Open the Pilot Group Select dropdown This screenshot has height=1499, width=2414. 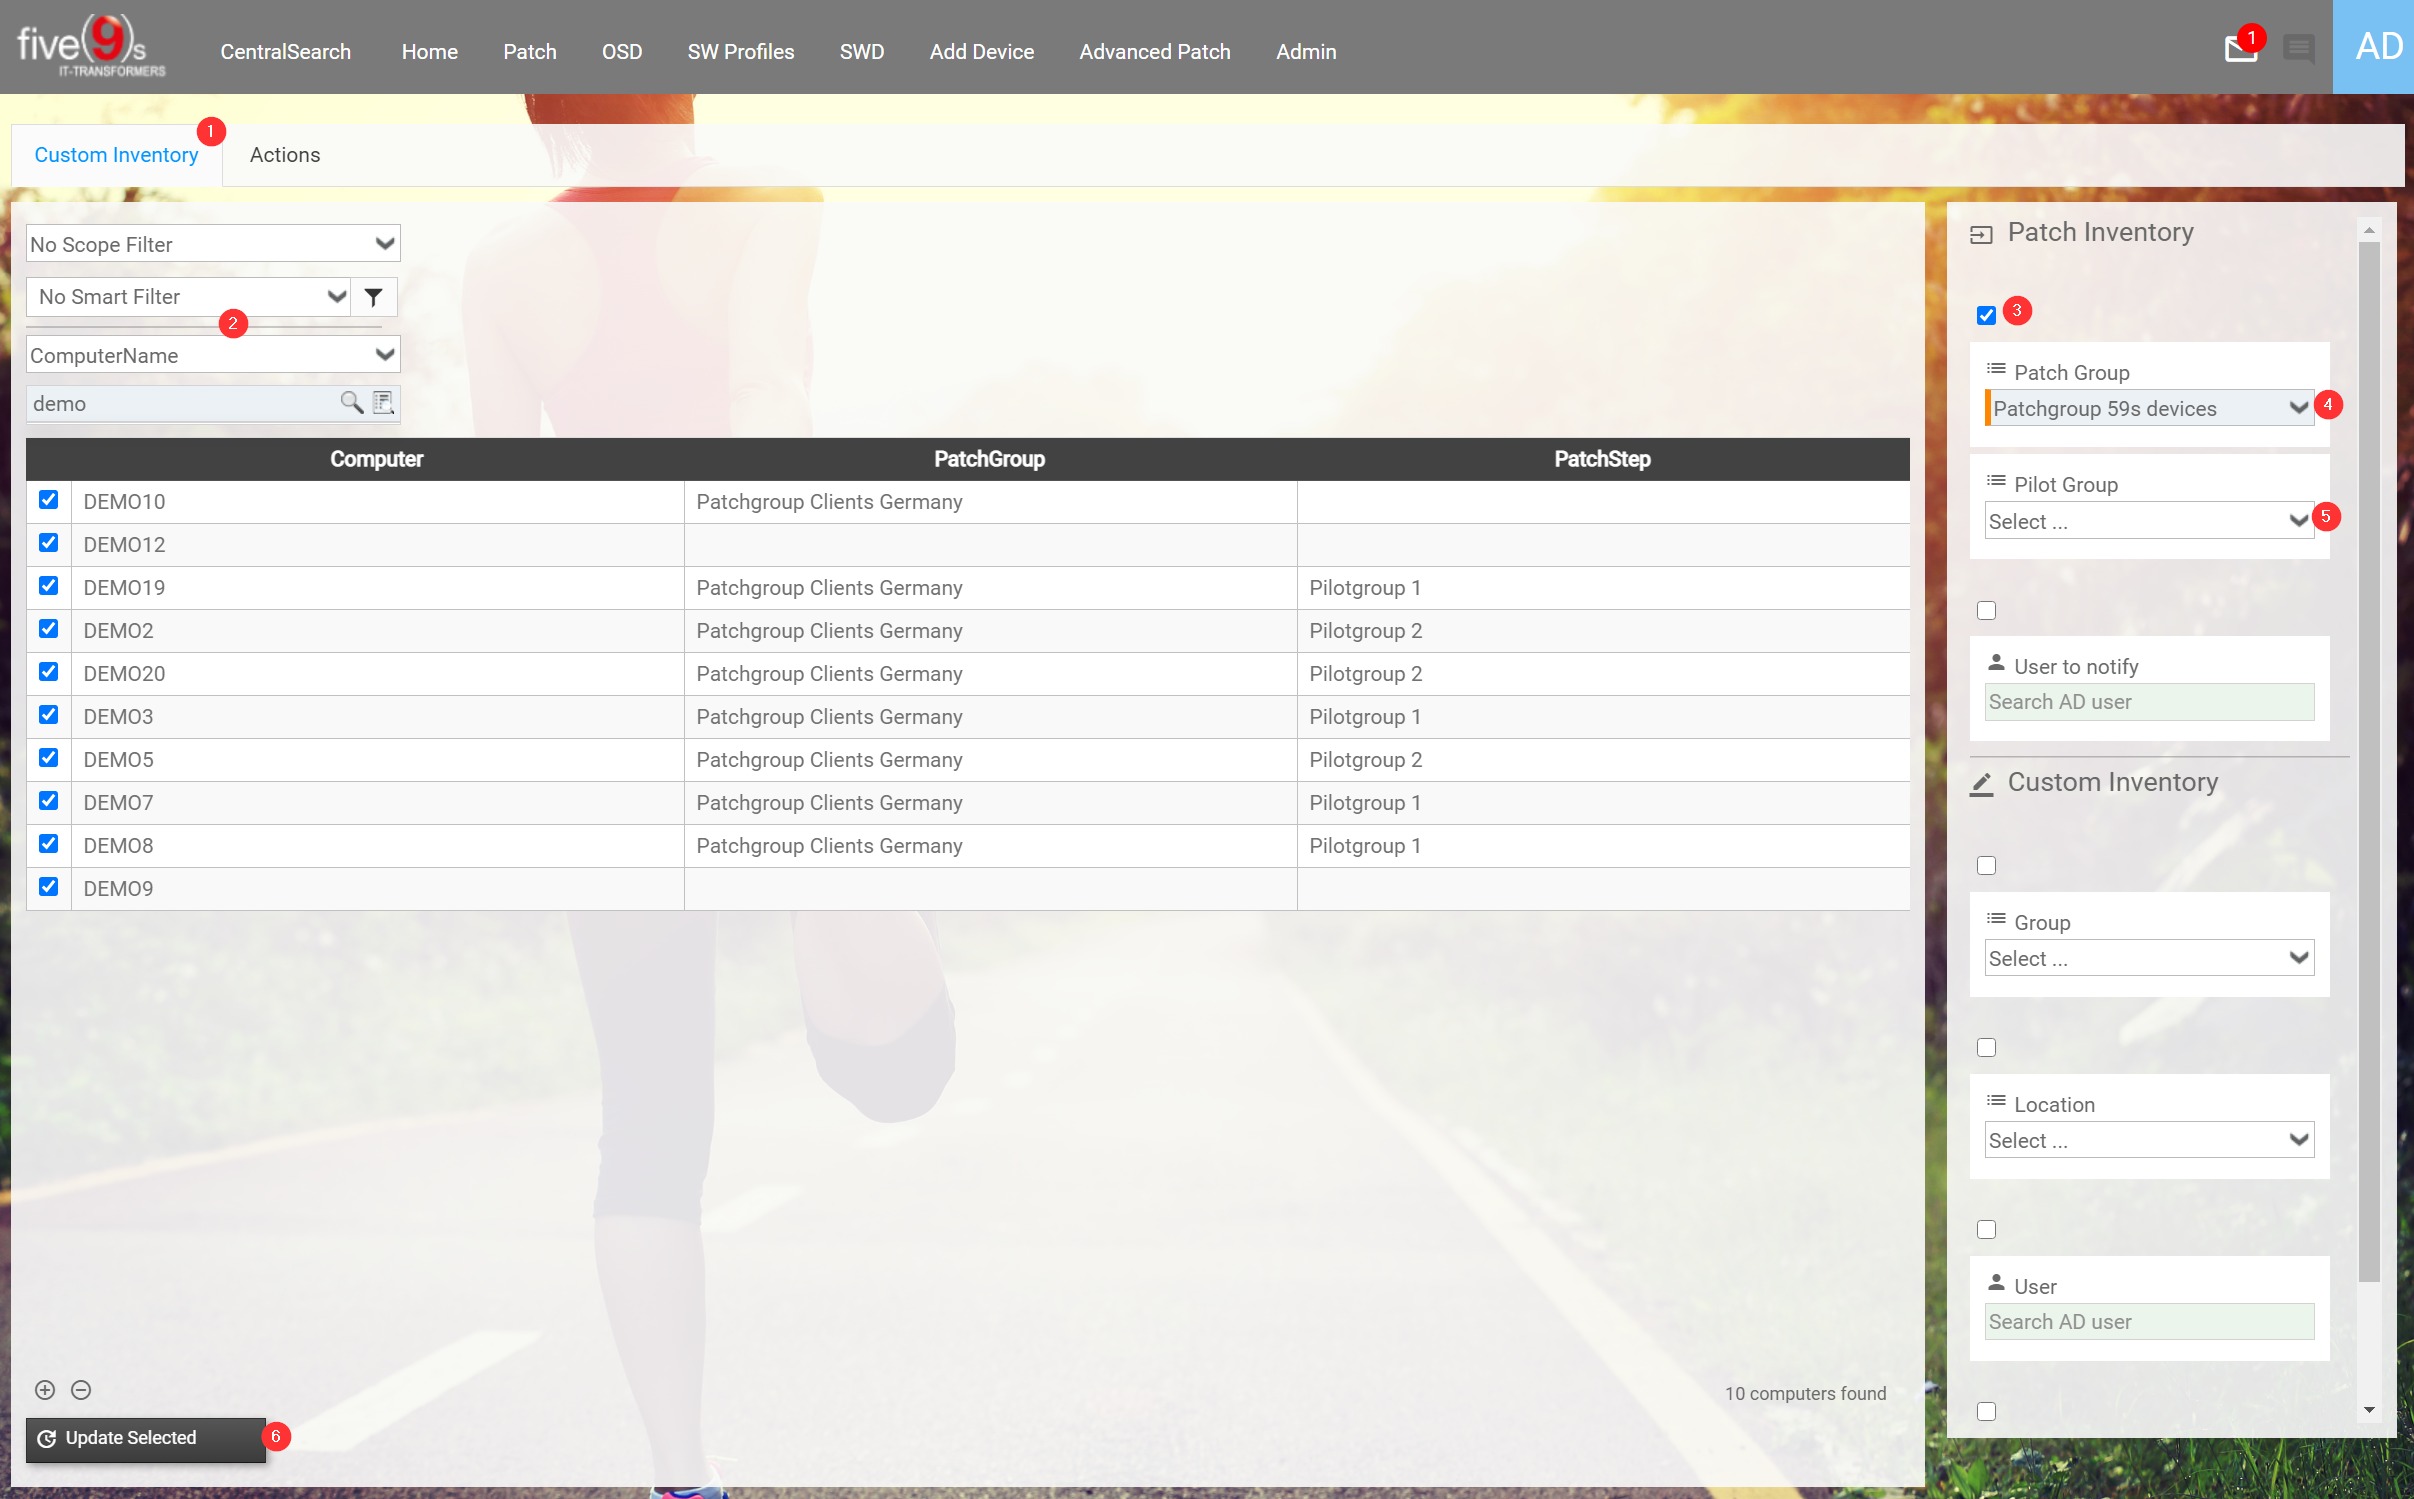click(2149, 521)
